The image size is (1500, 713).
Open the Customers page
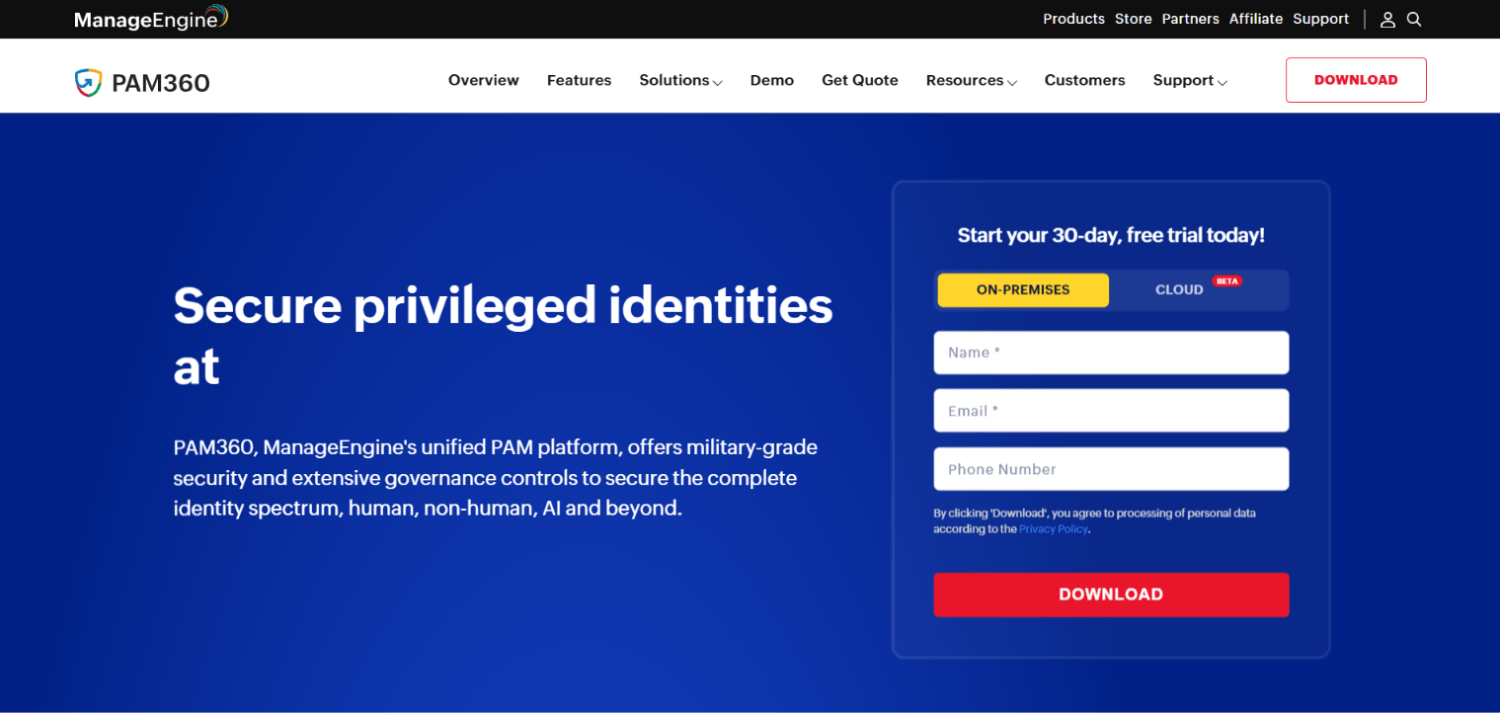point(1085,80)
